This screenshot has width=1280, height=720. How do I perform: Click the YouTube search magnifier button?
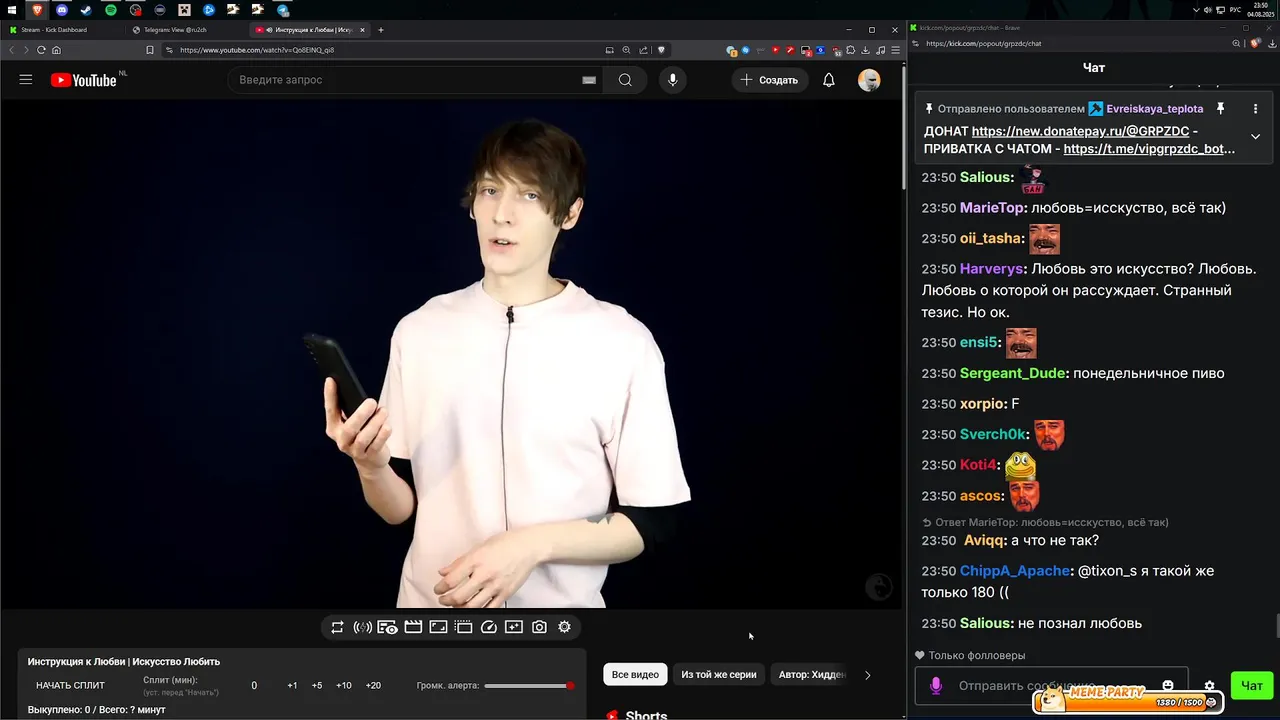[x=625, y=80]
